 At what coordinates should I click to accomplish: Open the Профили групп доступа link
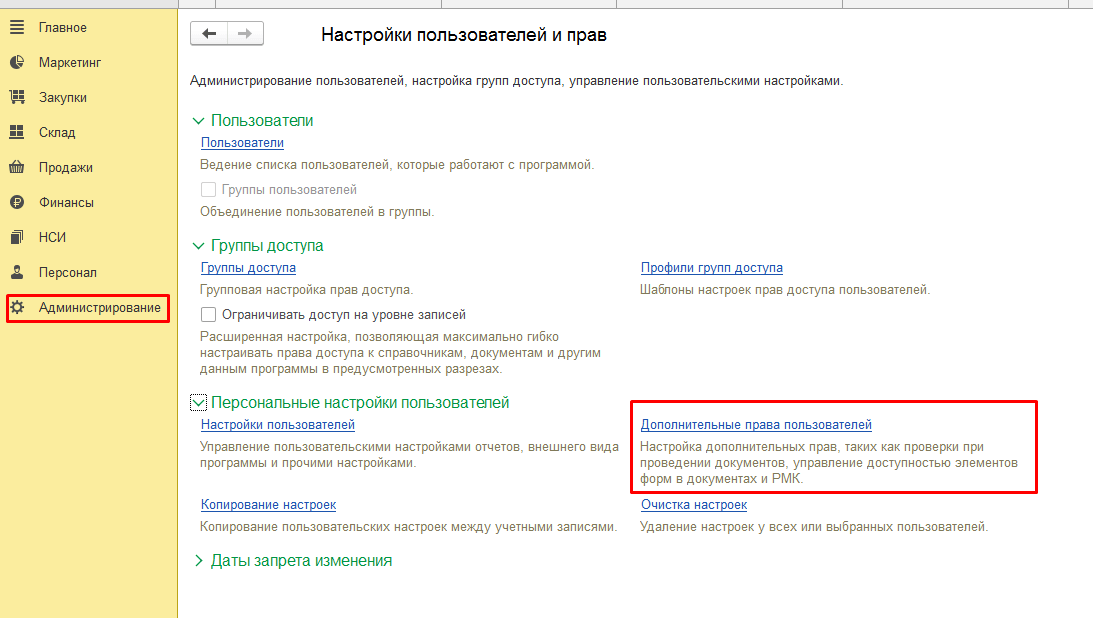click(x=711, y=268)
